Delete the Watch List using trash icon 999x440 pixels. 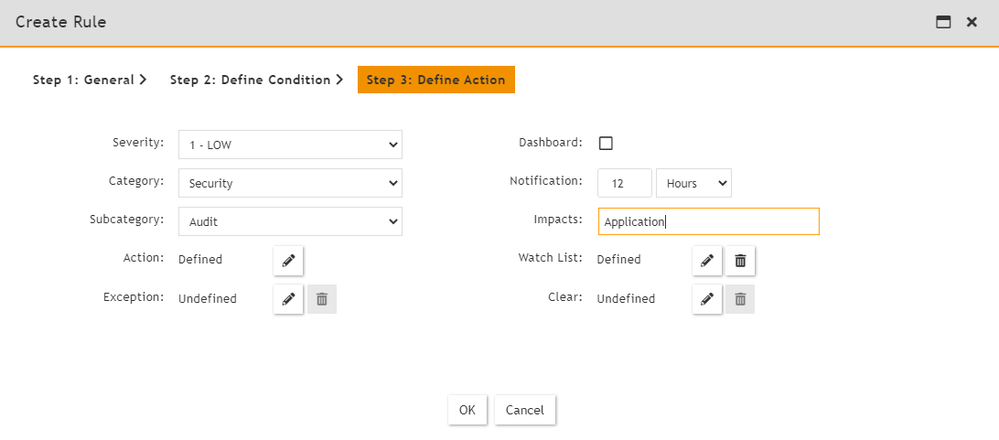click(x=740, y=260)
